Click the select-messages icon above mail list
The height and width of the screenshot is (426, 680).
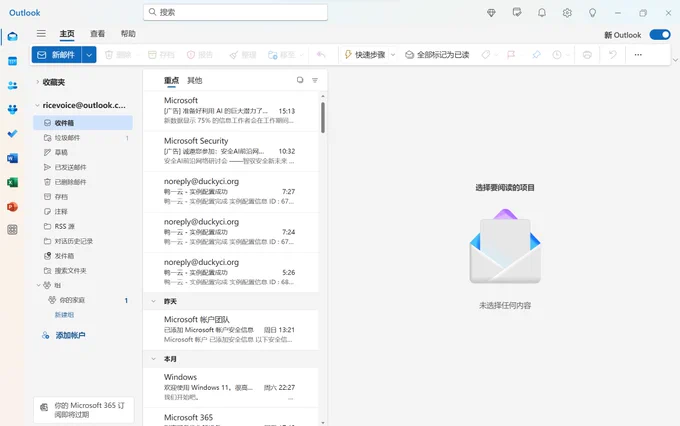[300, 80]
